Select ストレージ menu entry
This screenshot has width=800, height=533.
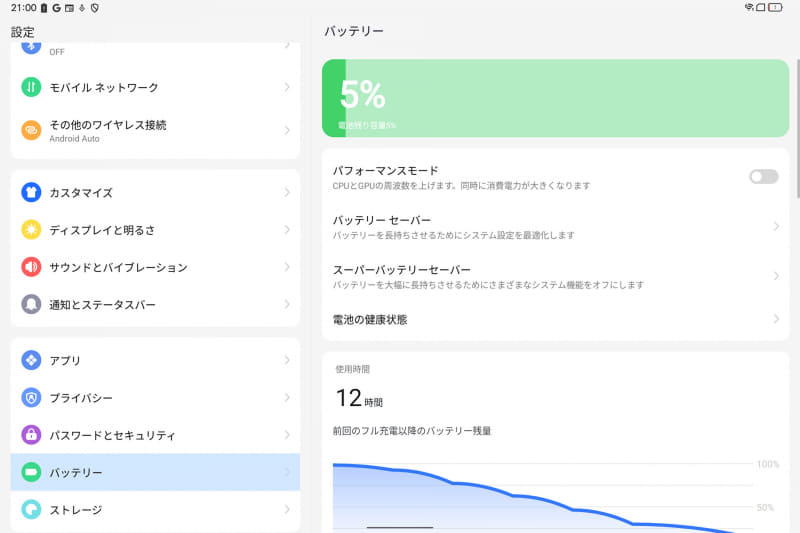(155, 510)
